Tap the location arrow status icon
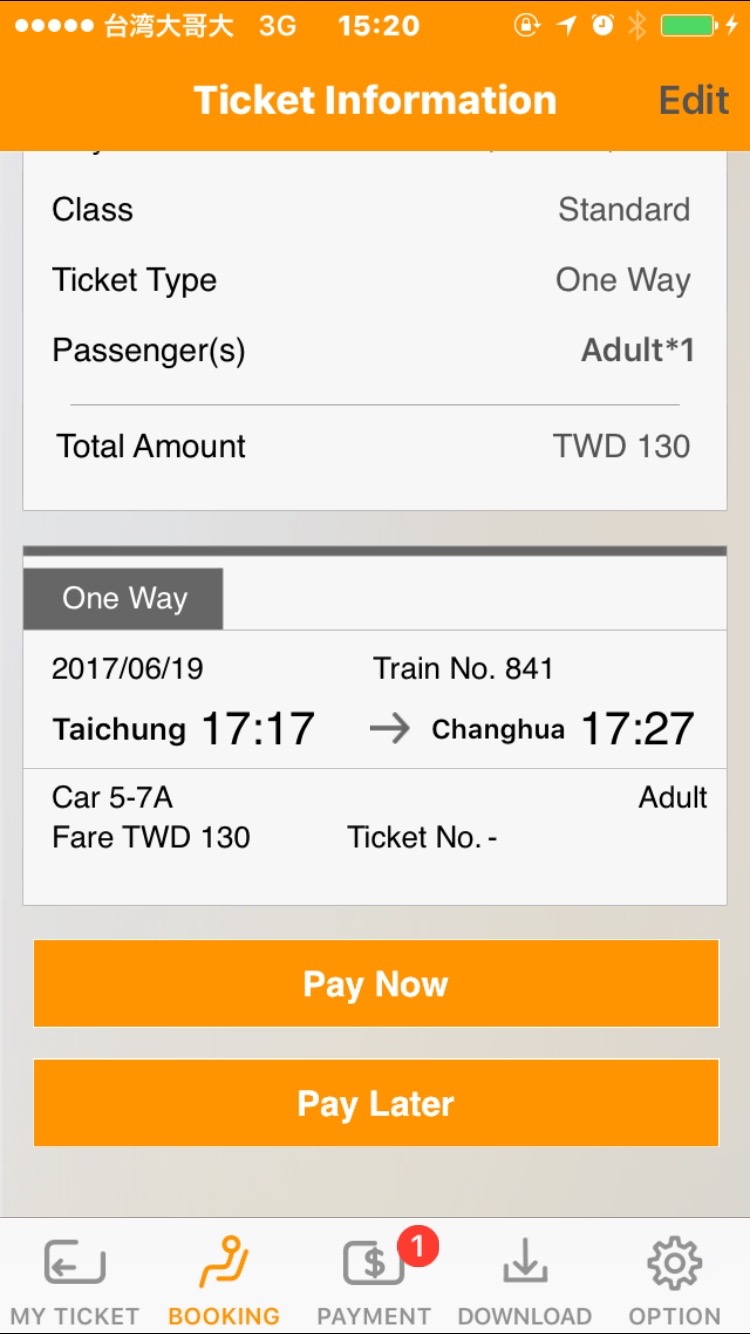750x1334 pixels. point(567,26)
